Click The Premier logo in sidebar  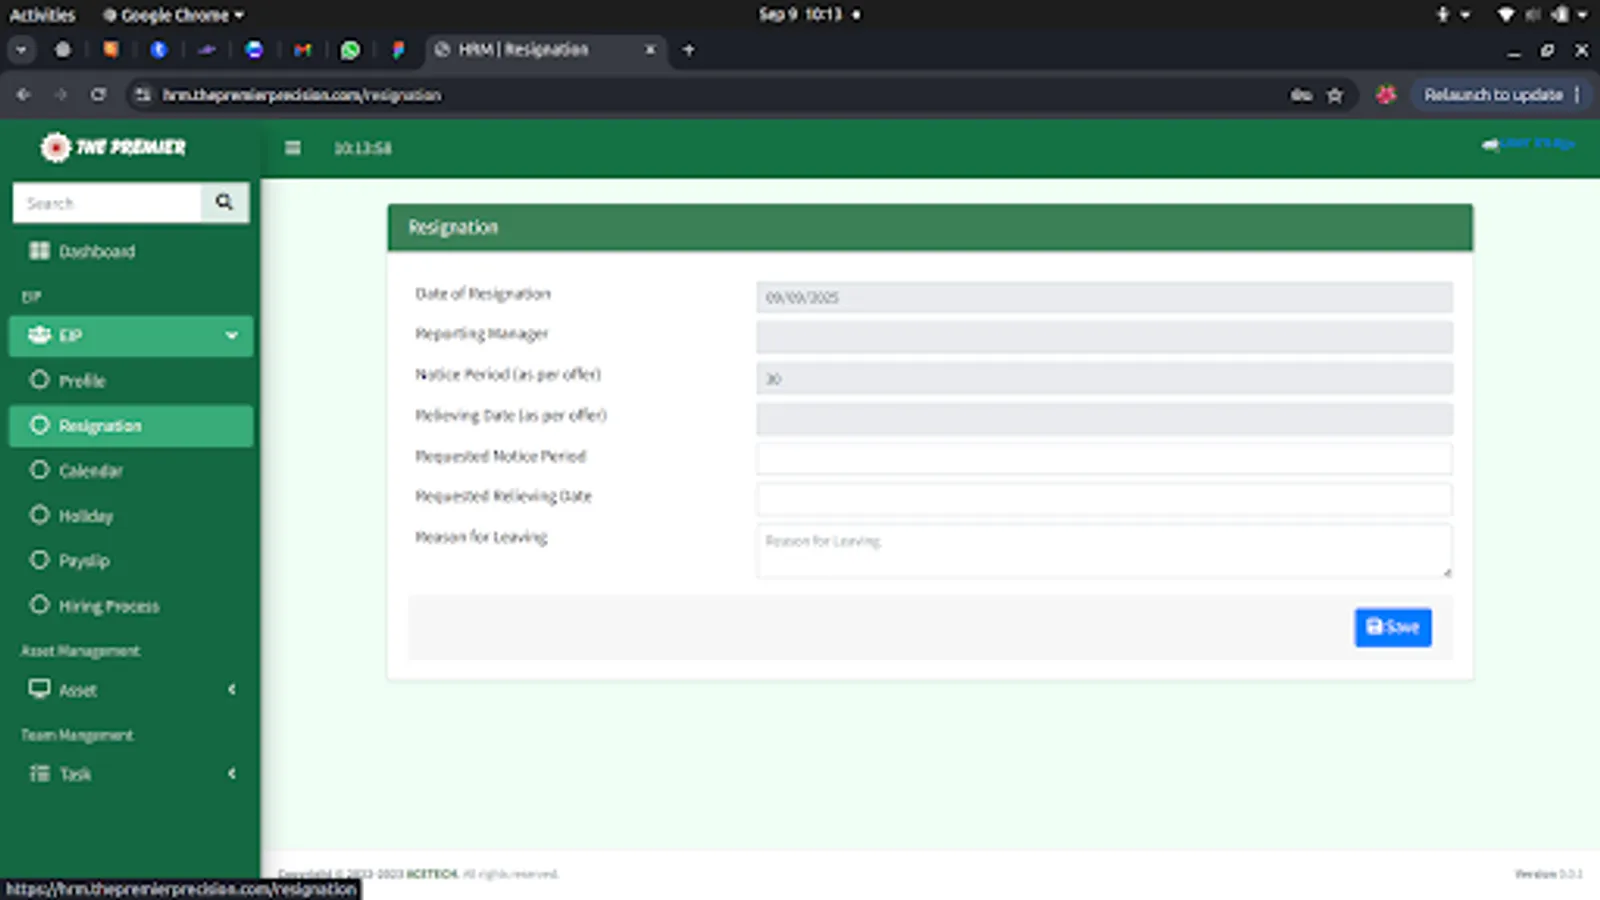[113, 147]
